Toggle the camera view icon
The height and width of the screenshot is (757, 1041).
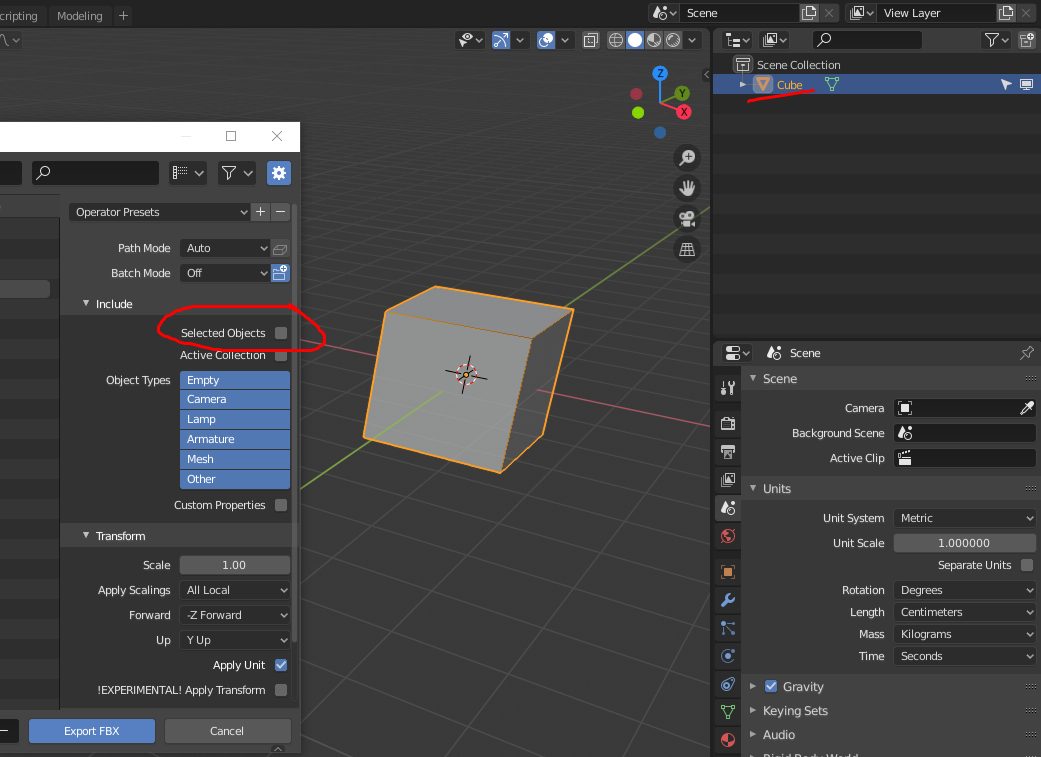pyautogui.click(x=687, y=218)
